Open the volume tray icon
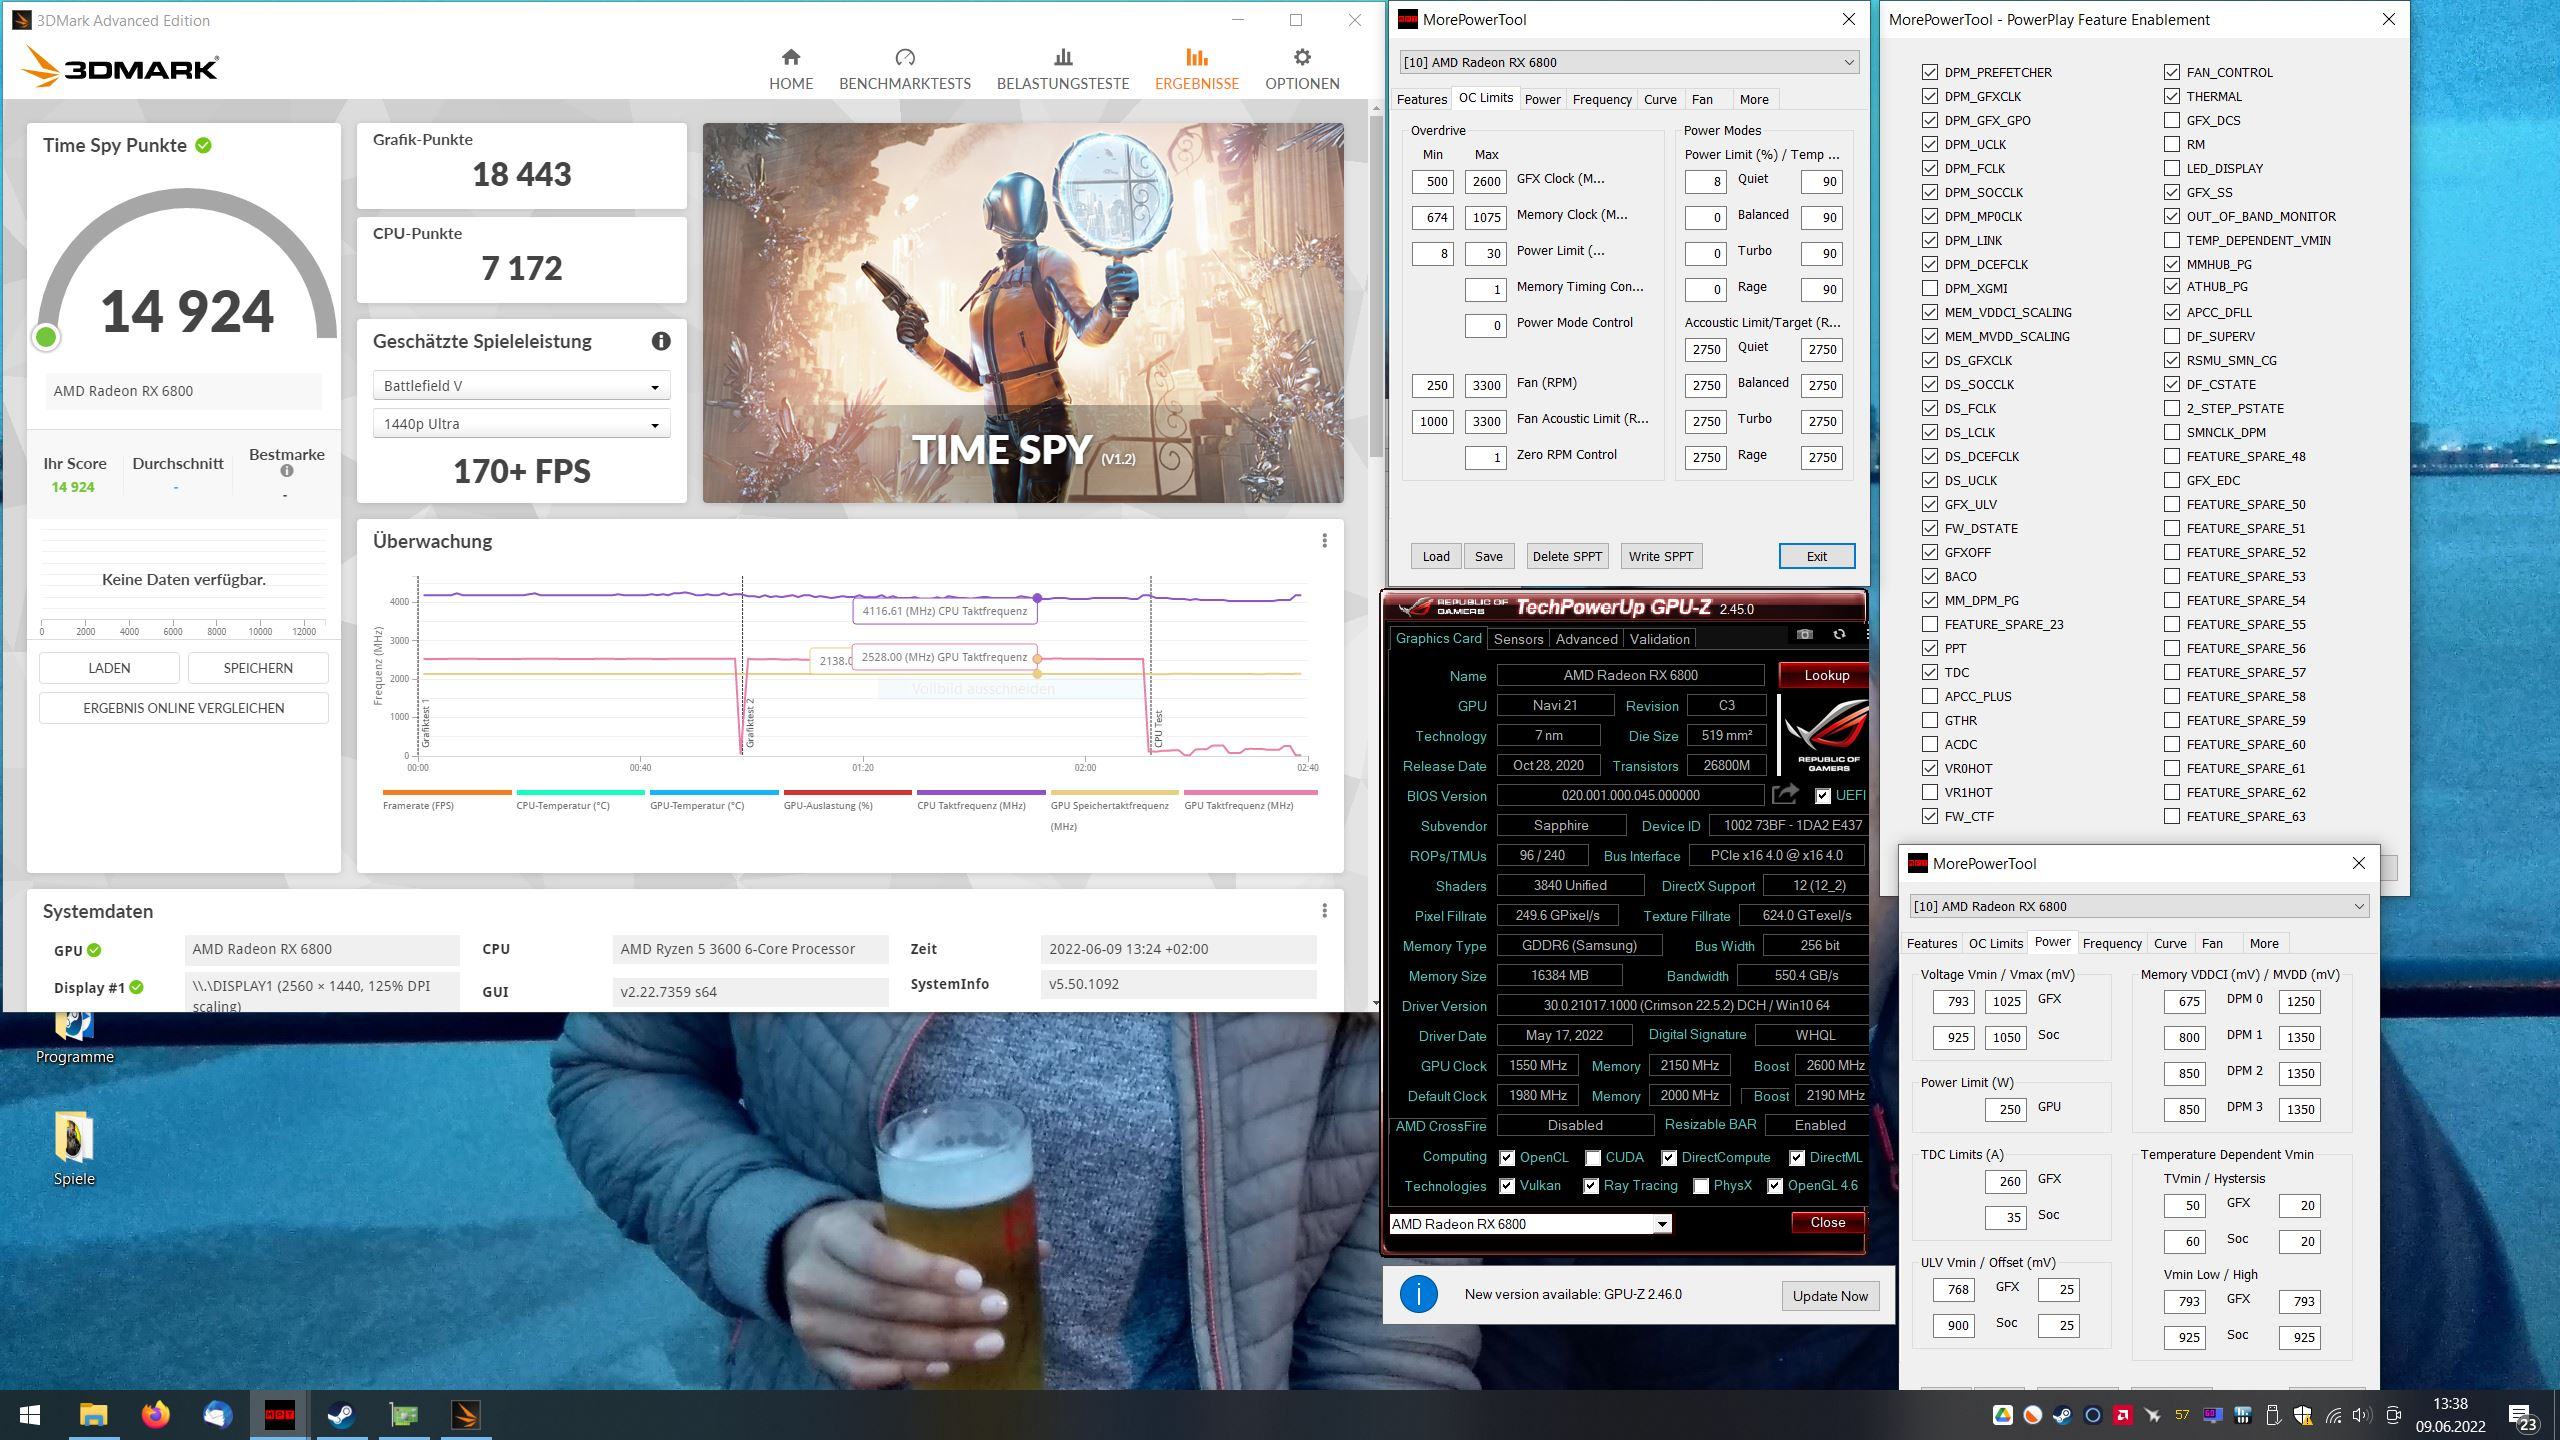This screenshot has height=1440, width=2560. click(2362, 1415)
